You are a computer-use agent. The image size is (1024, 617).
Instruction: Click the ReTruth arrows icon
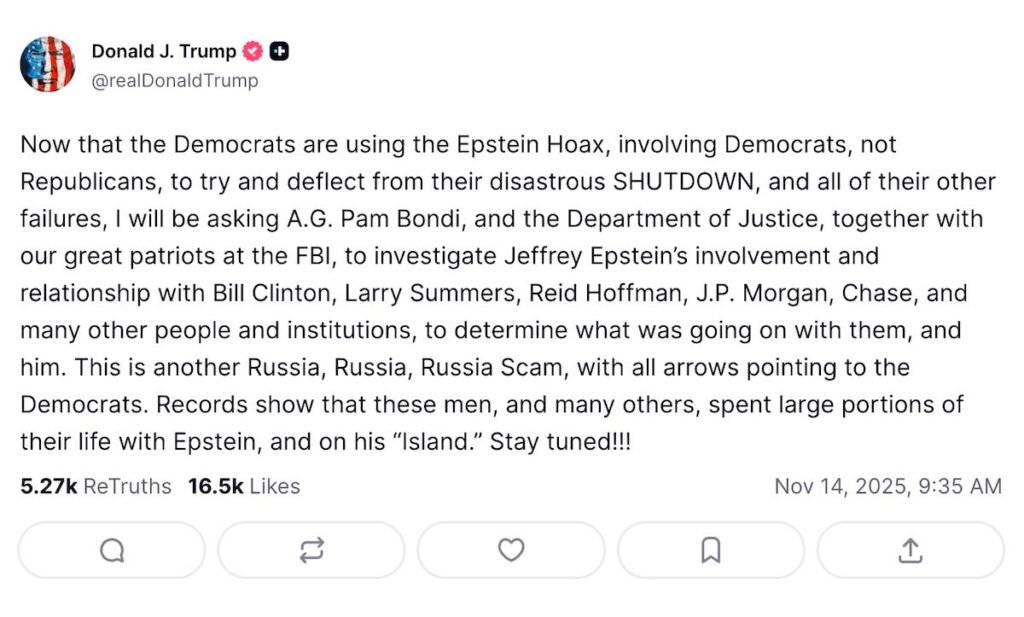click(x=311, y=549)
